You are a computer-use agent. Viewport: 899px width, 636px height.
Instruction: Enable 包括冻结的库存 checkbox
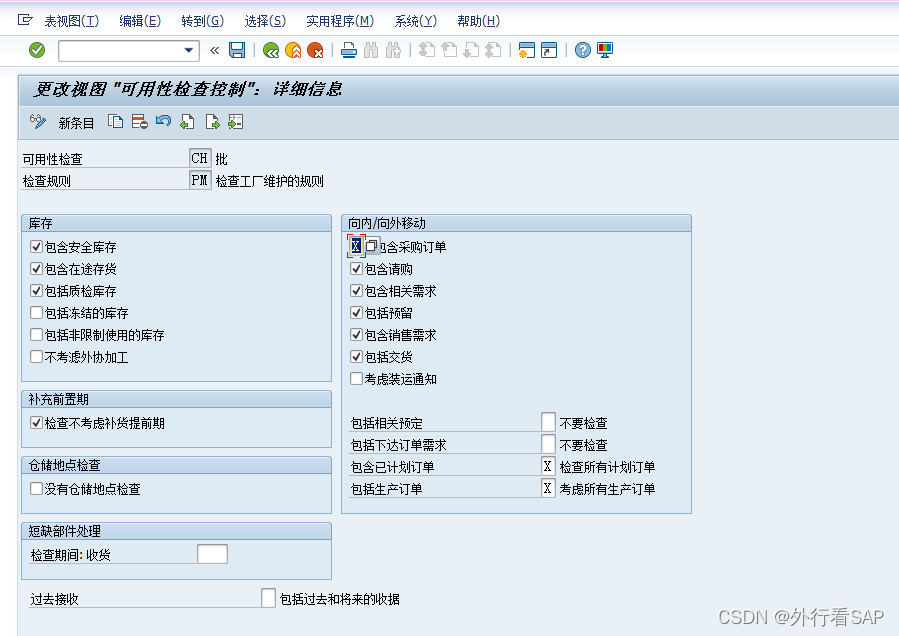click(36, 313)
